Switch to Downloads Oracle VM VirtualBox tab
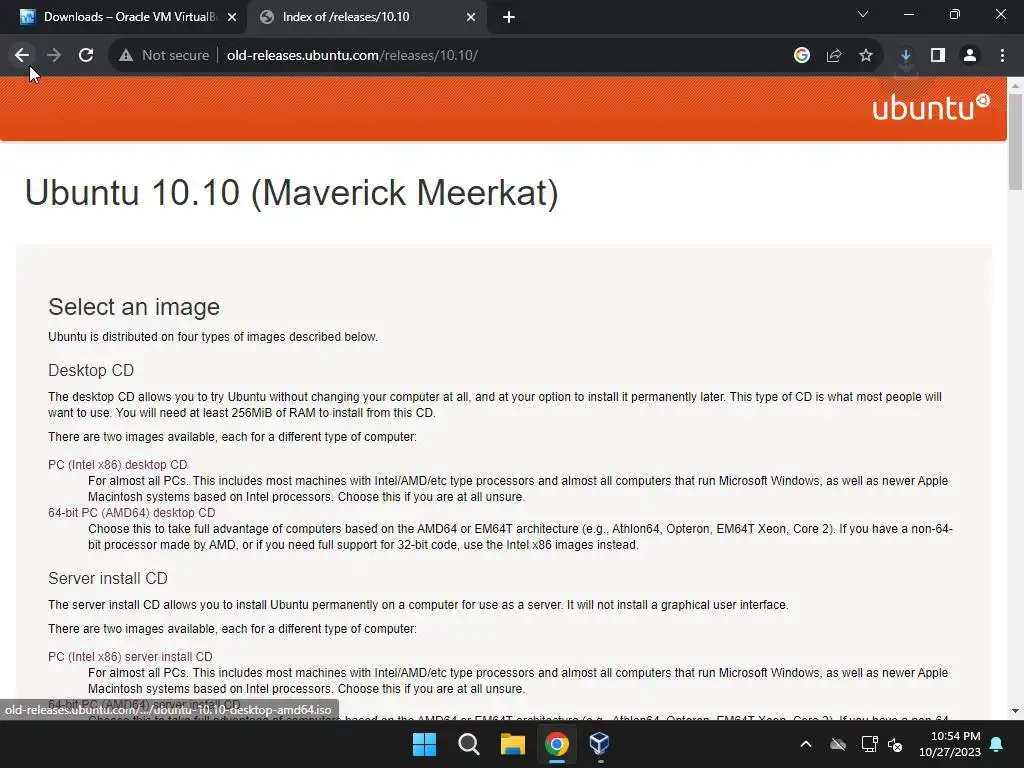This screenshot has height=768, width=1024. 124,17
